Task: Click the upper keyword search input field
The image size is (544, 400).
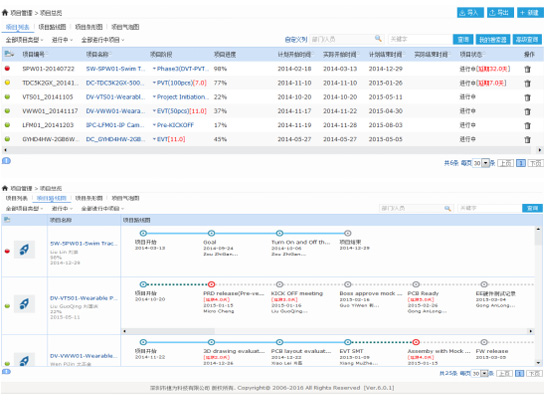Action: point(420,39)
